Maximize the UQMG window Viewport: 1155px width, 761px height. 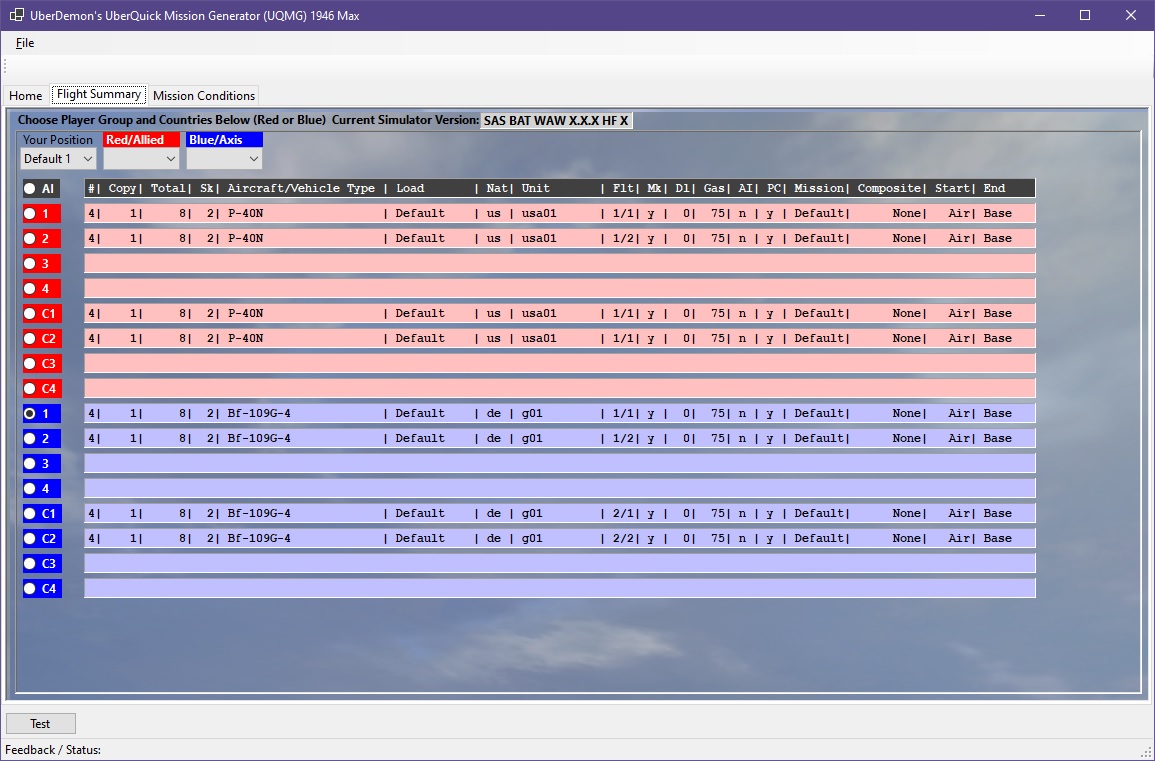tap(1085, 15)
